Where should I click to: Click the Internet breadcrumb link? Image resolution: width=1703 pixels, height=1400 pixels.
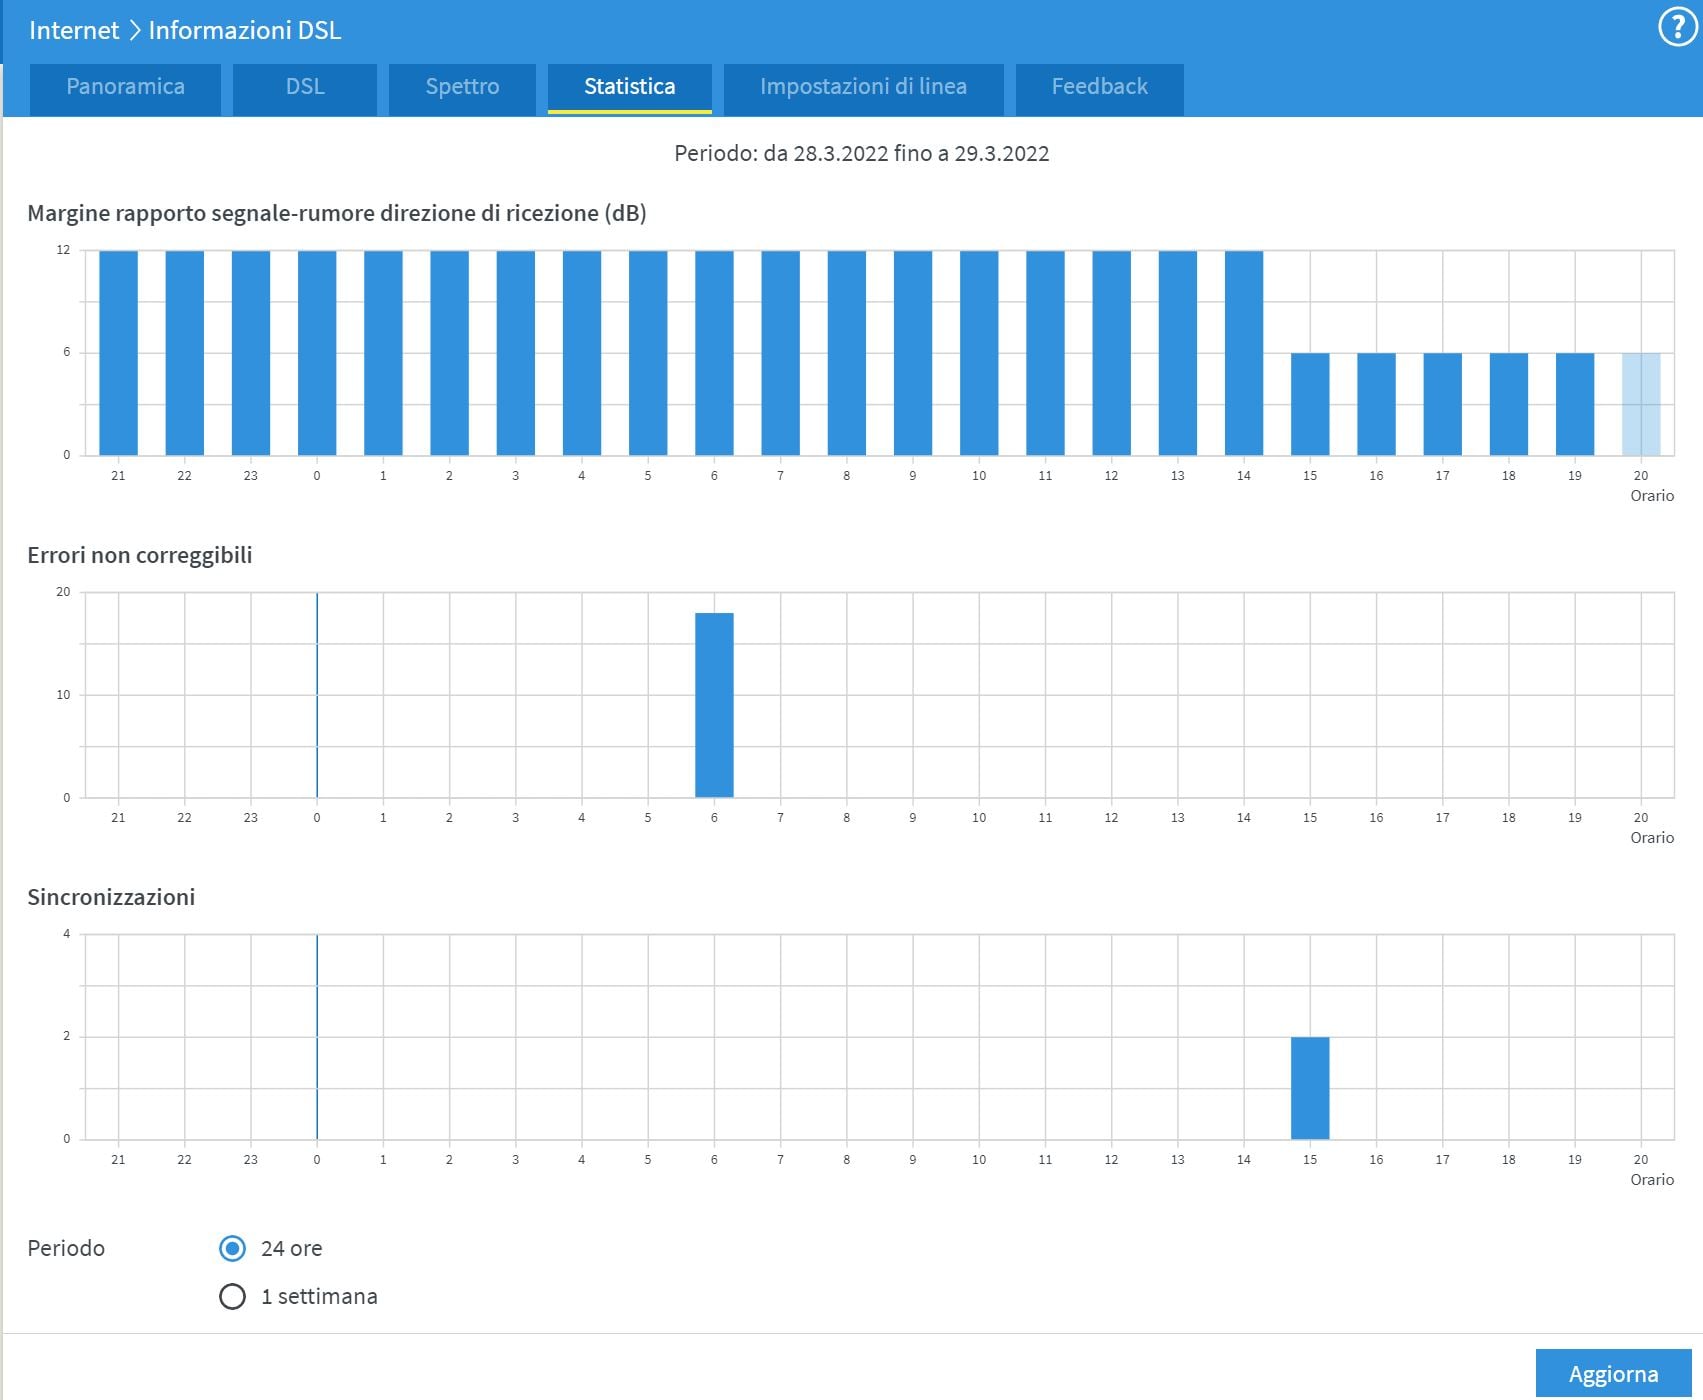pyautogui.click(x=74, y=30)
